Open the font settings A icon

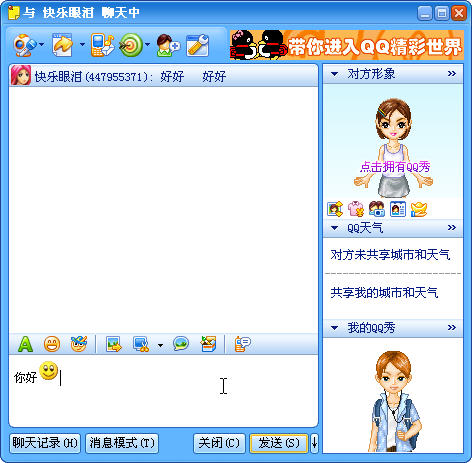(25, 344)
